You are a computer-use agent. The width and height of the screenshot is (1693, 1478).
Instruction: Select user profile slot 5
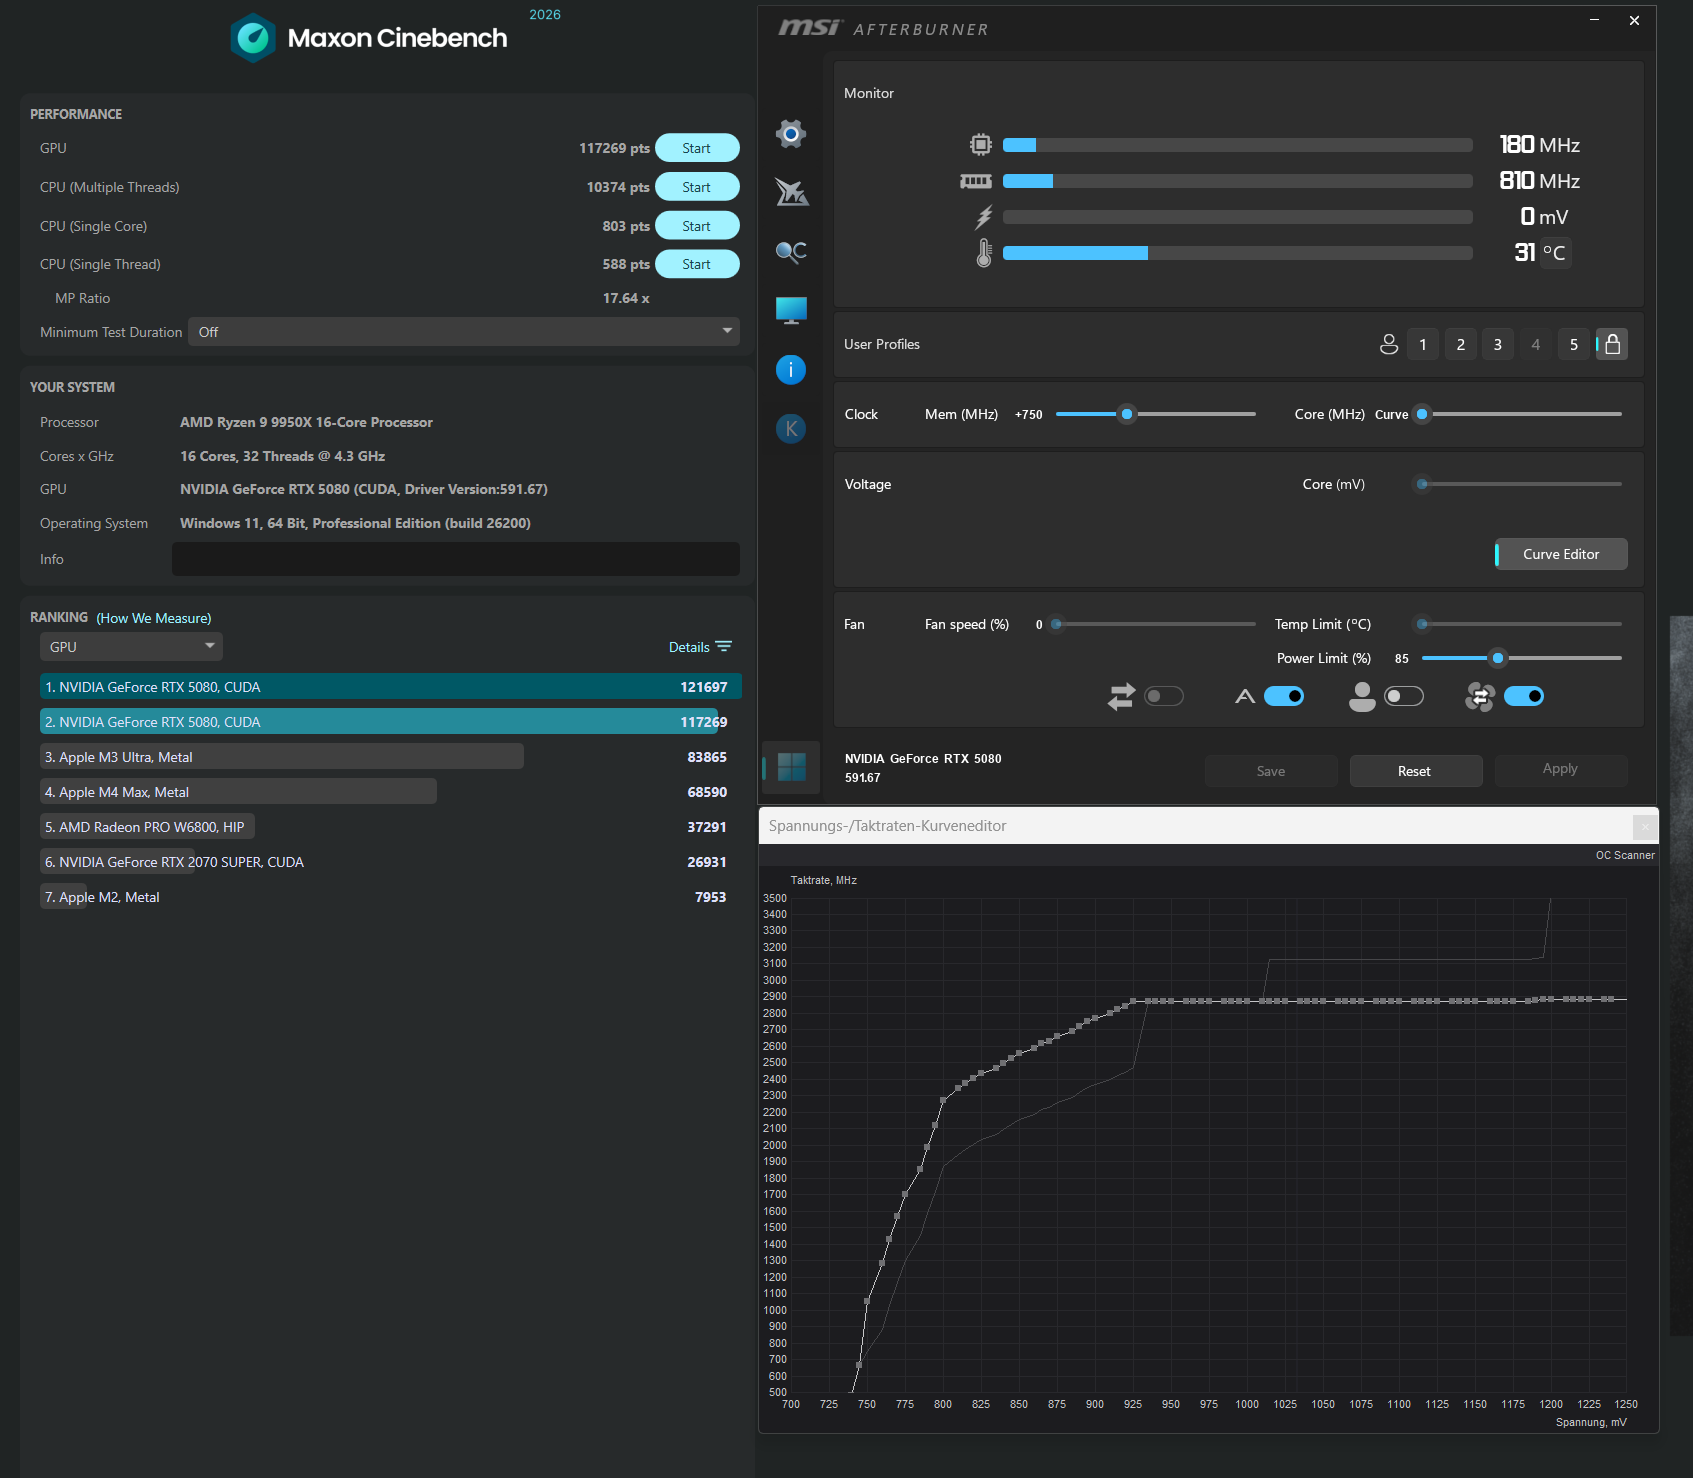pyautogui.click(x=1574, y=344)
